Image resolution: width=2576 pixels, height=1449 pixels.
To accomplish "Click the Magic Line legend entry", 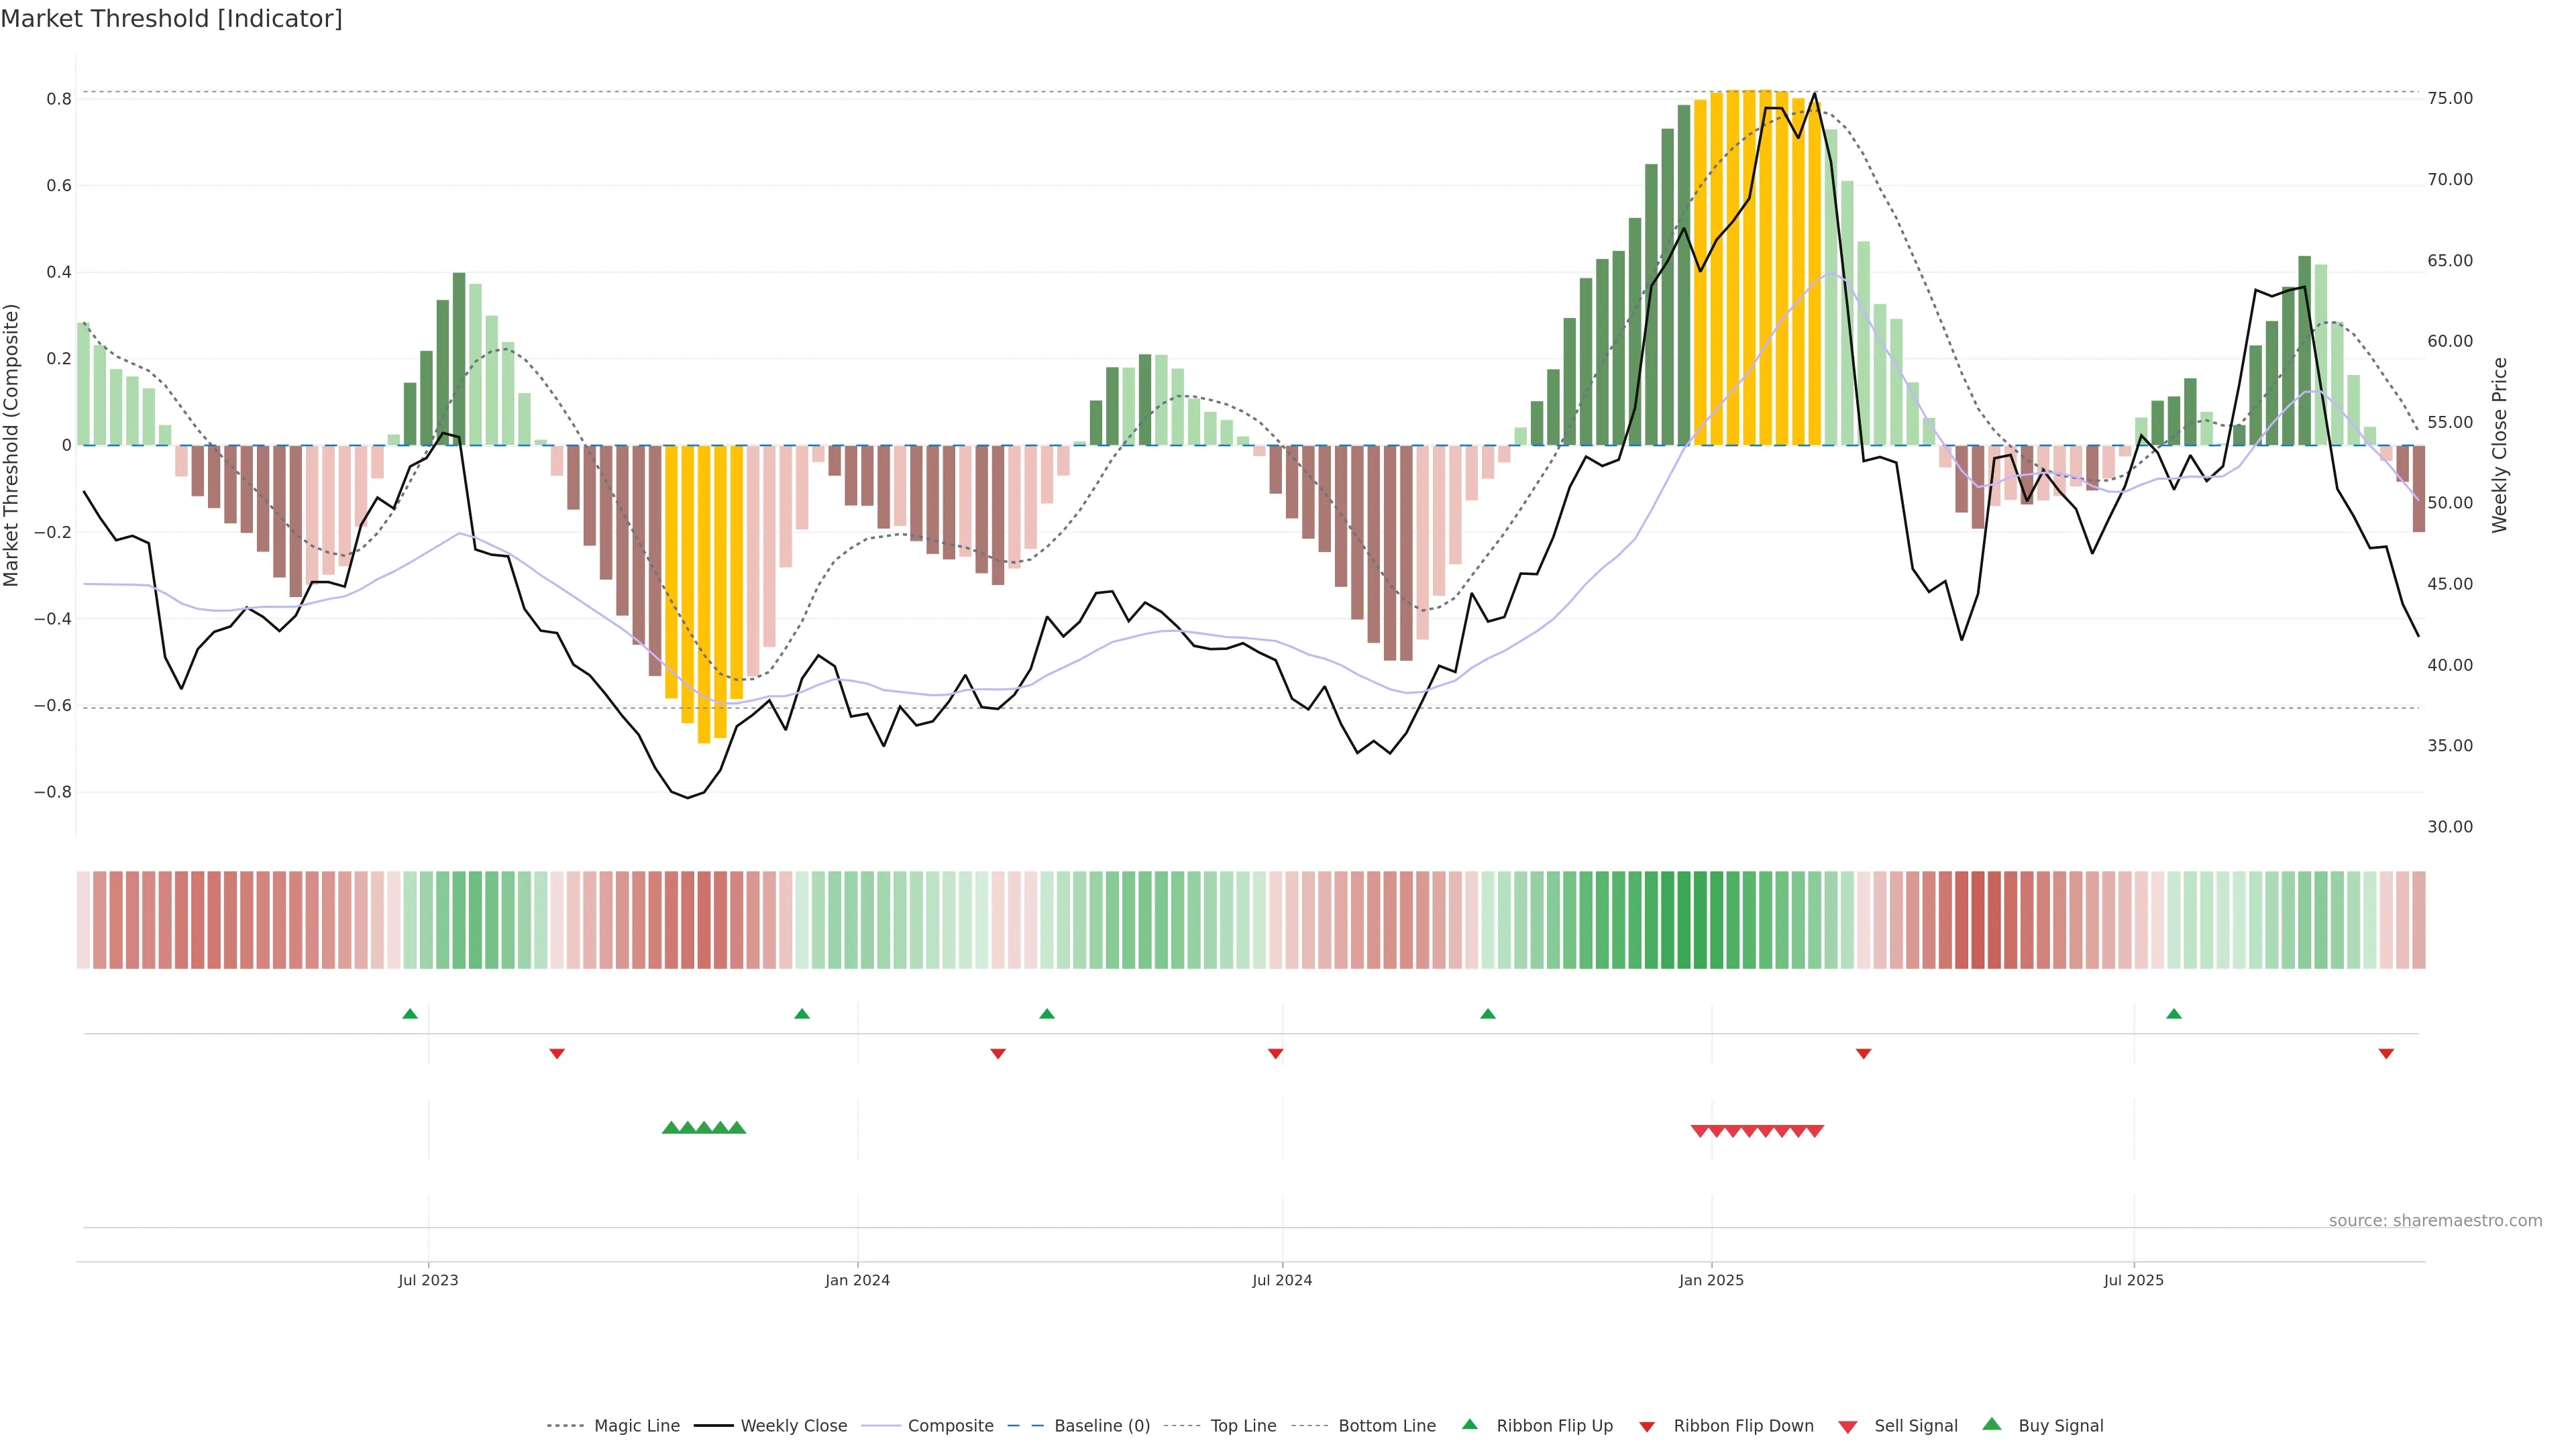I will 636,1426.
